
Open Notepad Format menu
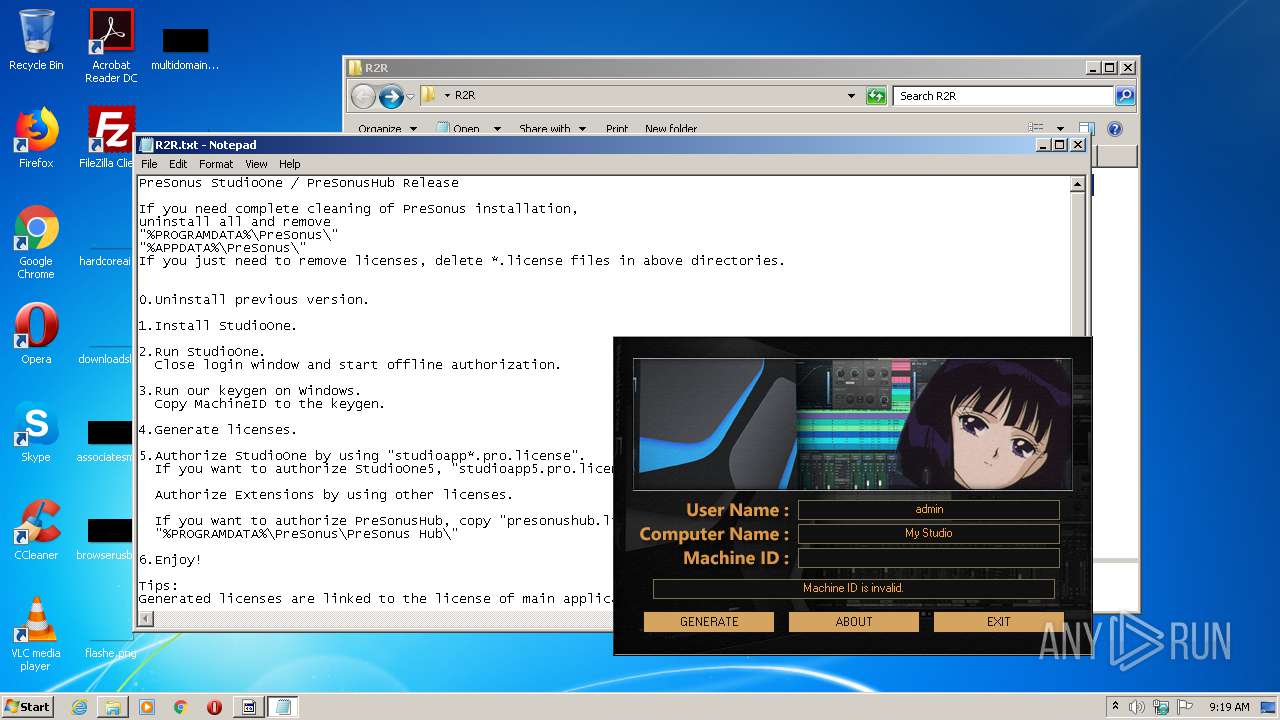click(x=216, y=164)
